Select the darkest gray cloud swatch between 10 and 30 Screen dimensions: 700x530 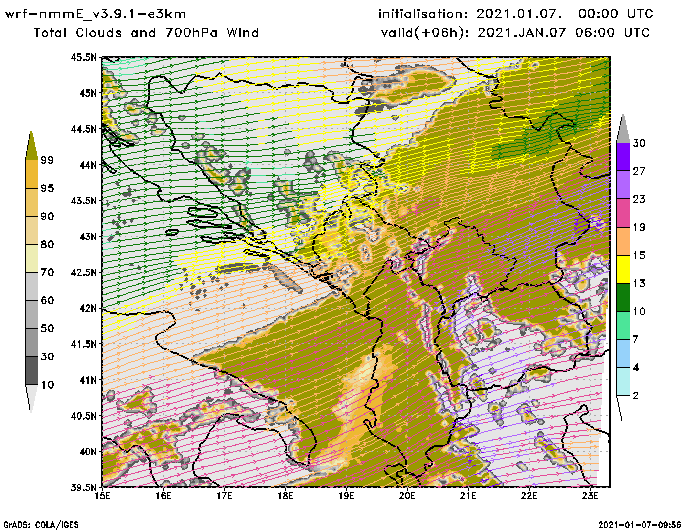click(x=32, y=371)
